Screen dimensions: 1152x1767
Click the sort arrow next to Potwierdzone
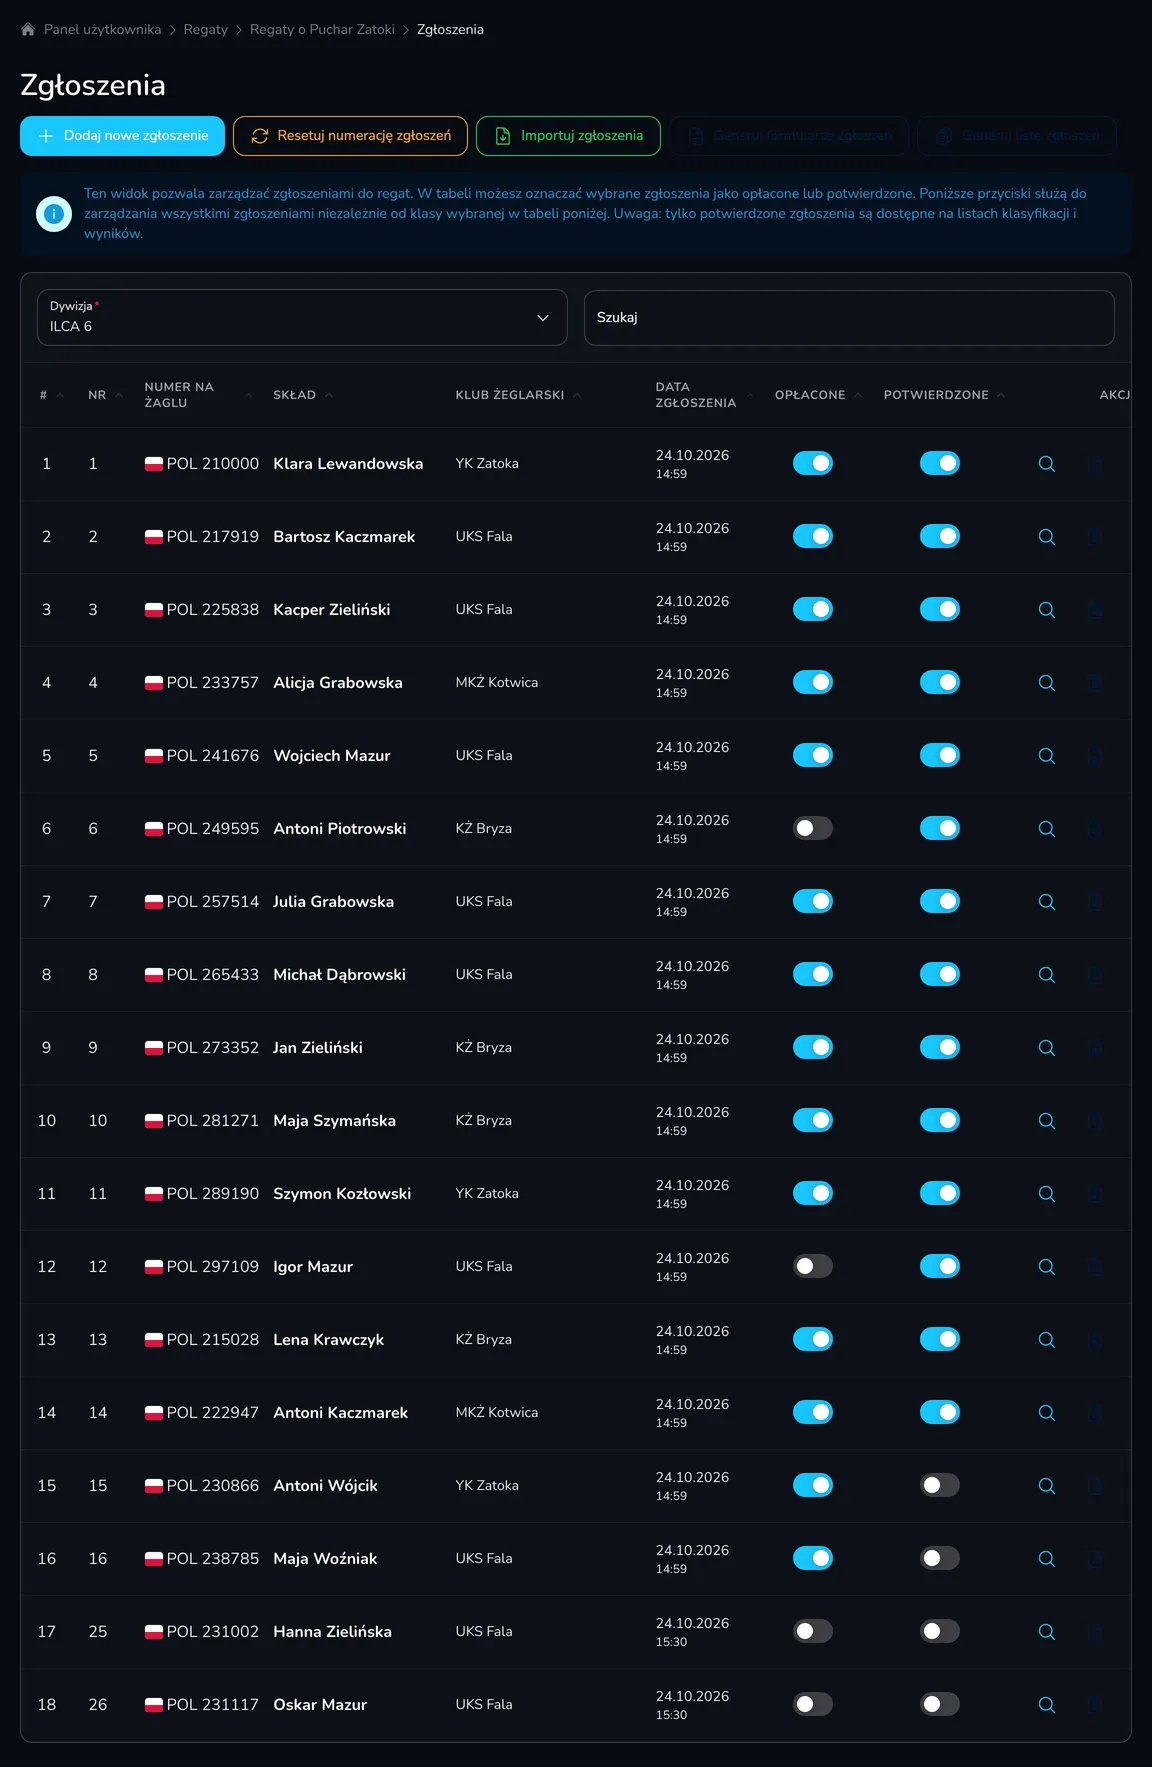[x=1001, y=395]
